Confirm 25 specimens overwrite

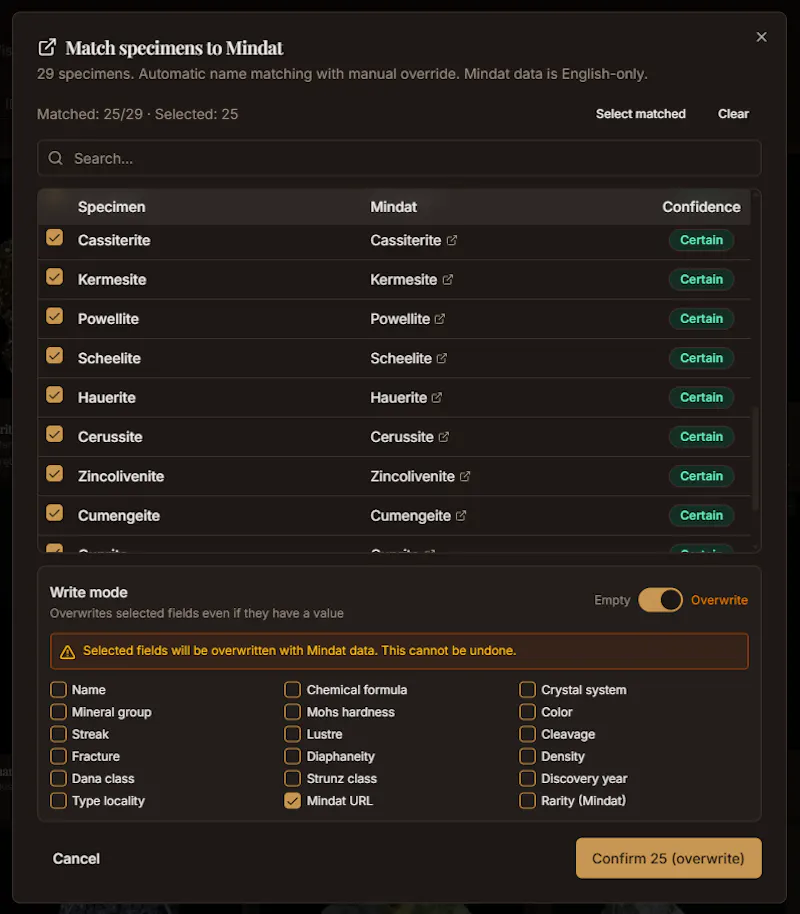point(668,858)
